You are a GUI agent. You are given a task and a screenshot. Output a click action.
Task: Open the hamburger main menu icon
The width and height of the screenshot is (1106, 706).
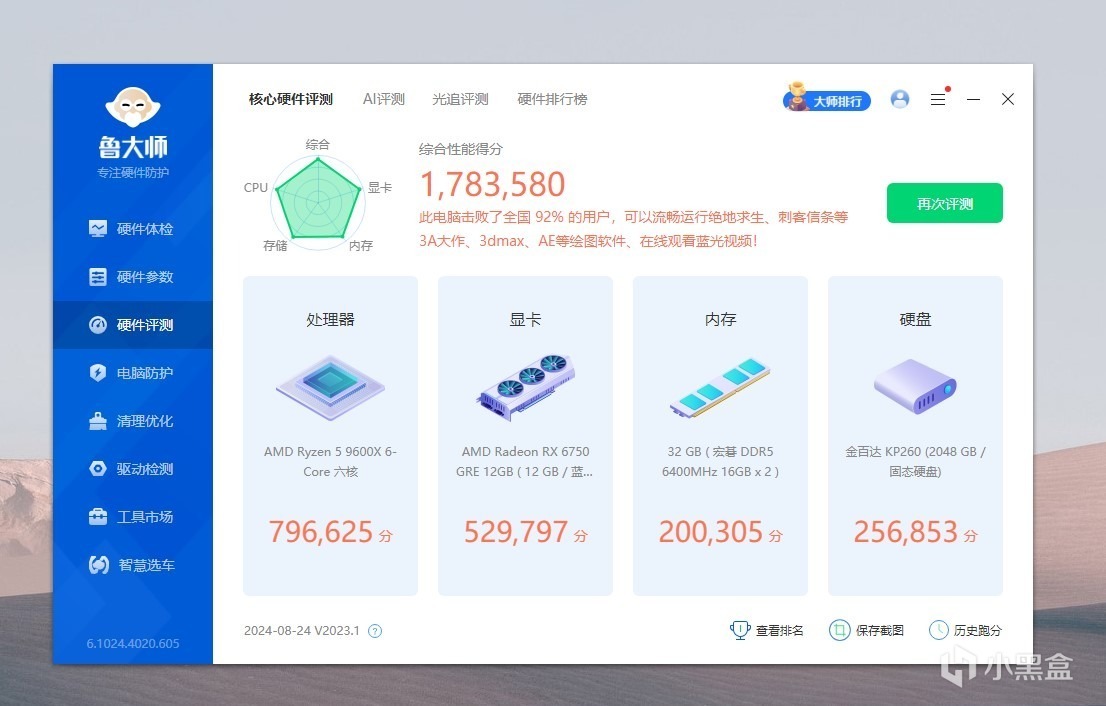pos(938,99)
